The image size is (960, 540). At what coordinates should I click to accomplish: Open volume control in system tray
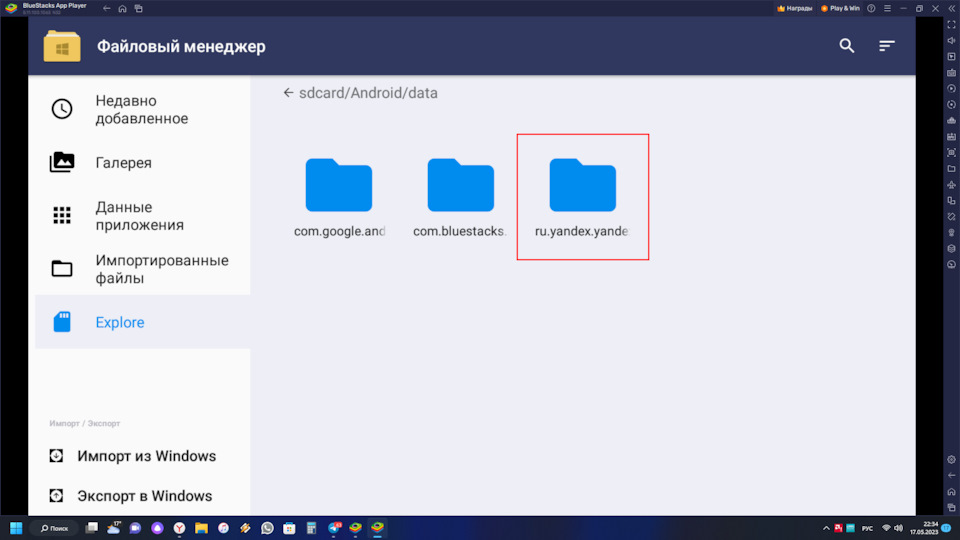(898, 528)
